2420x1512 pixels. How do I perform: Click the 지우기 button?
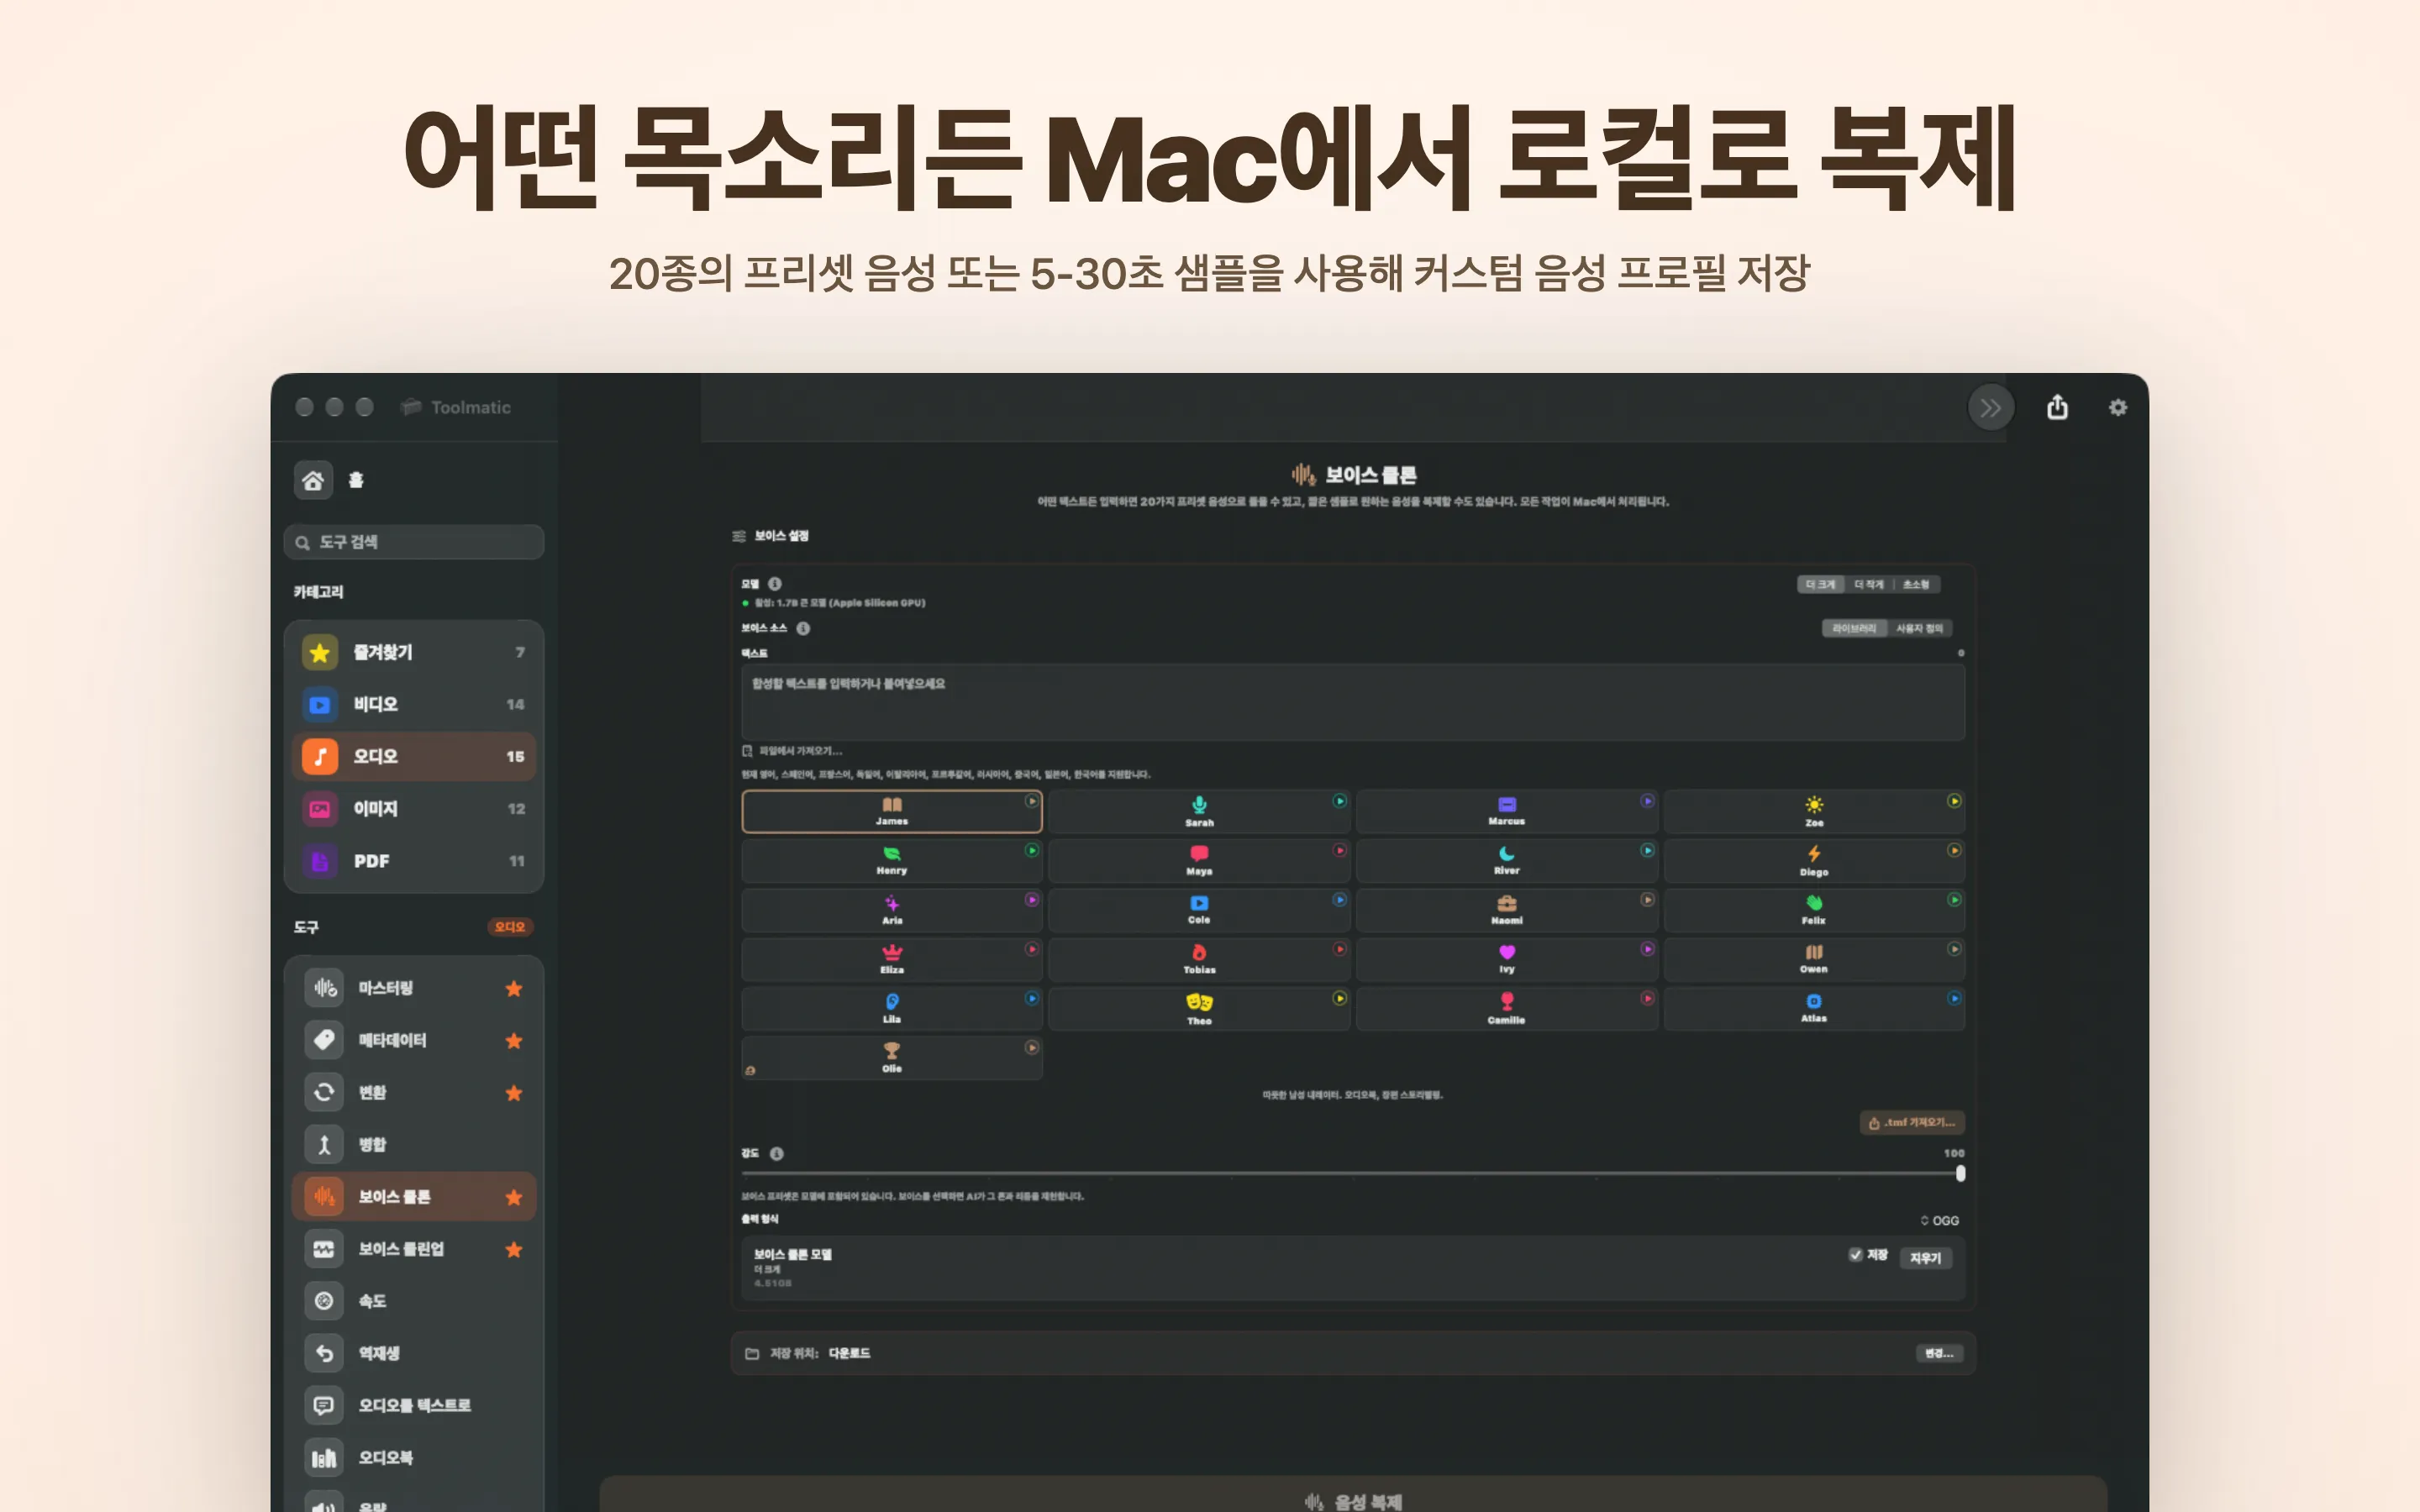pyautogui.click(x=1925, y=1258)
